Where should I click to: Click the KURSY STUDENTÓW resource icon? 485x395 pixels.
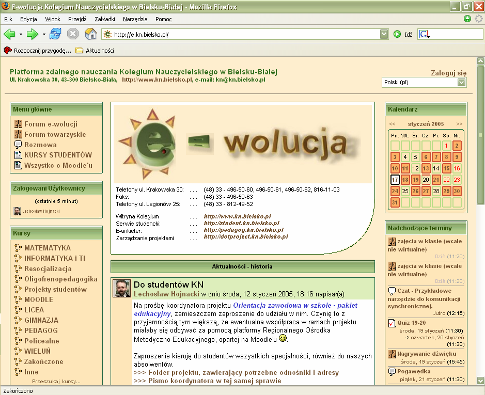(x=18, y=155)
